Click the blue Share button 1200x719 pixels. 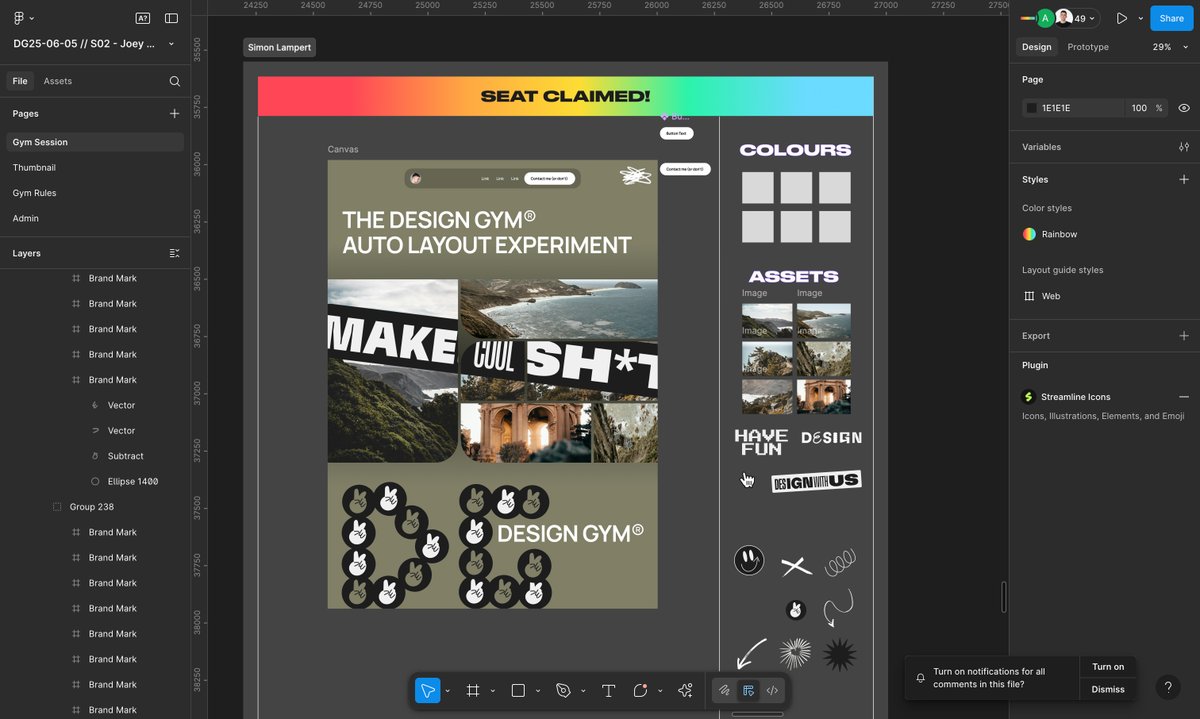coord(1172,18)
